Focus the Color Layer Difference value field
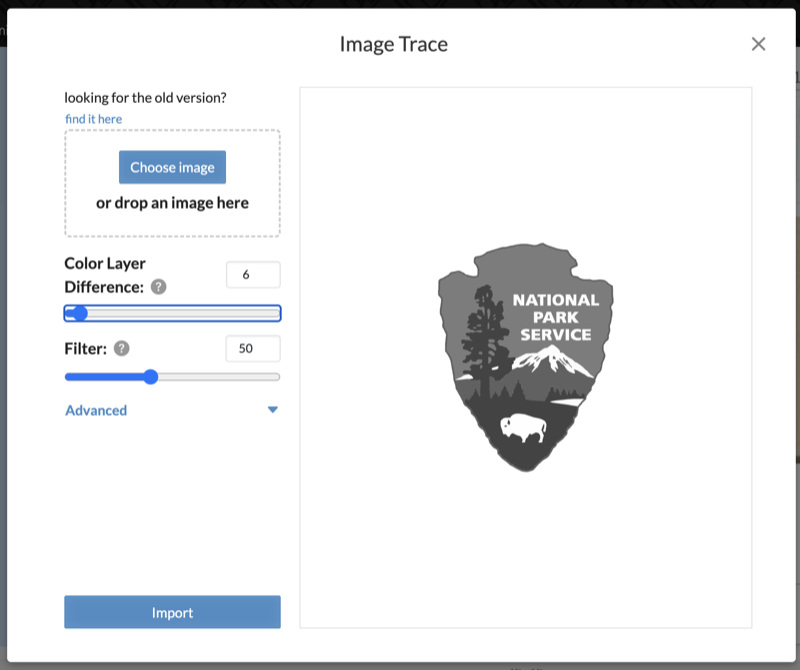This screenshot has height=670, width=800. coord(253,275)
